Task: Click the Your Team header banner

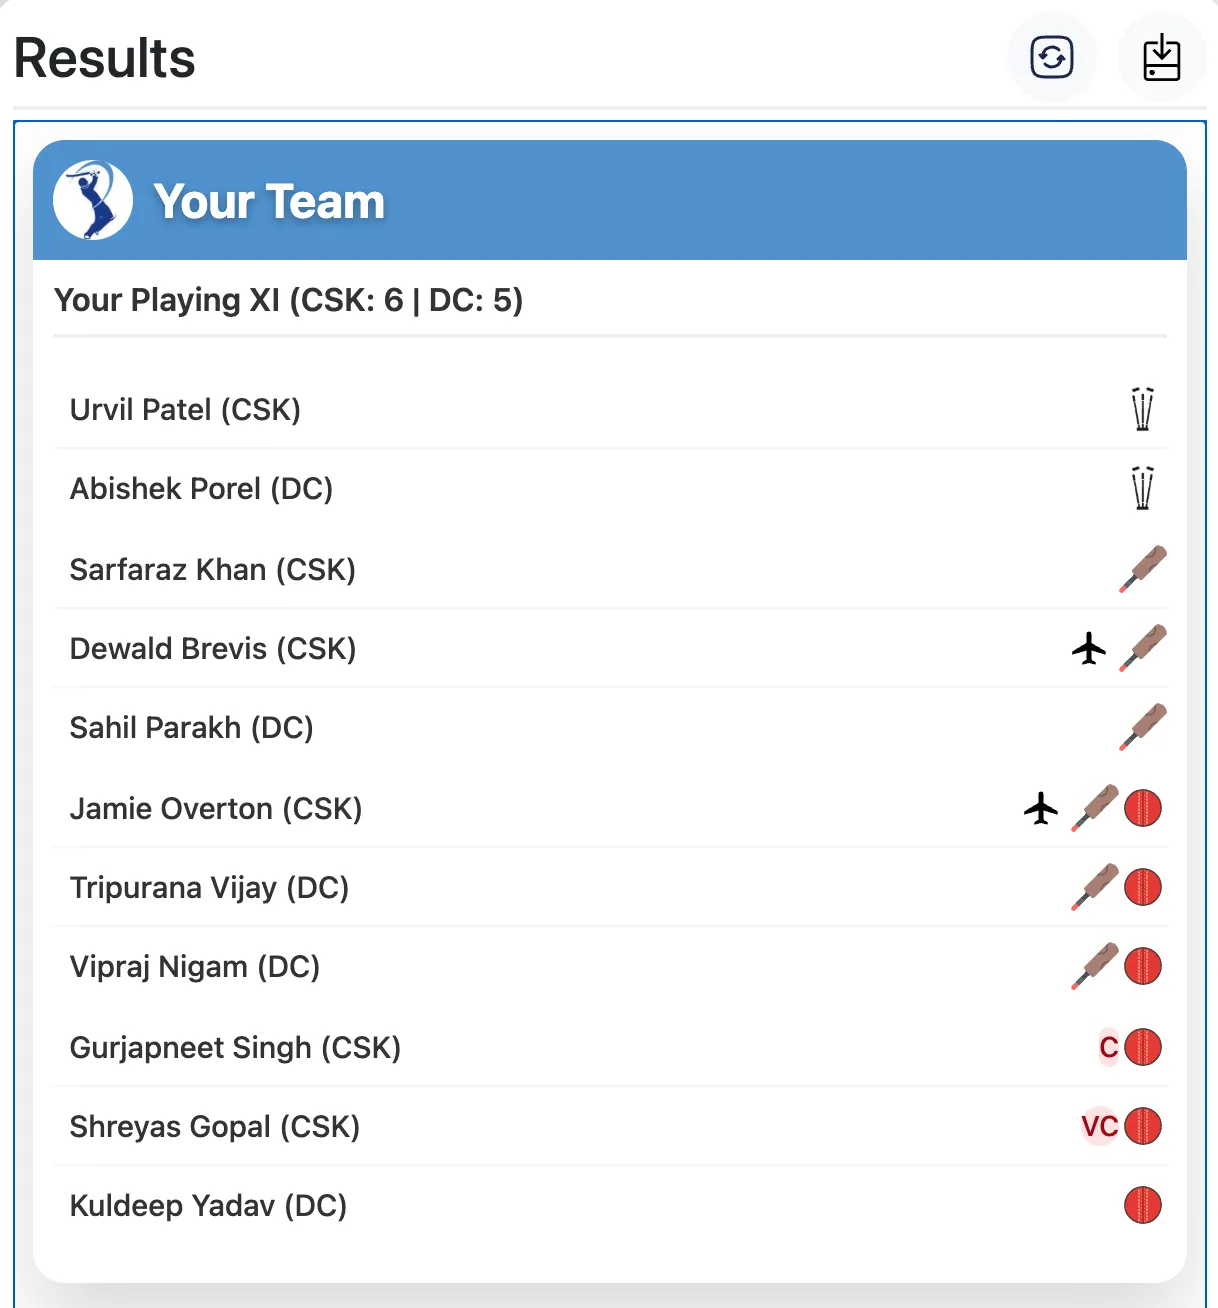Action: (x=609, y=199)
